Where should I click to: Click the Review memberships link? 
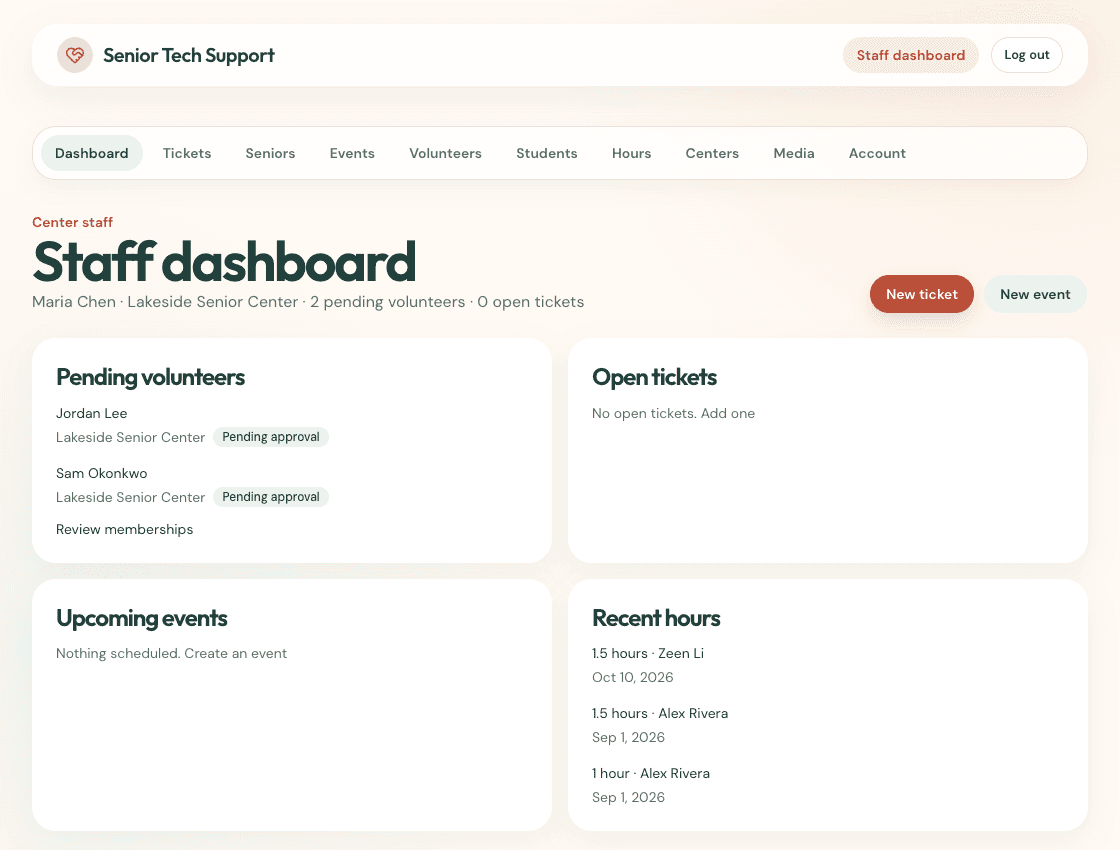pos(124,529)
